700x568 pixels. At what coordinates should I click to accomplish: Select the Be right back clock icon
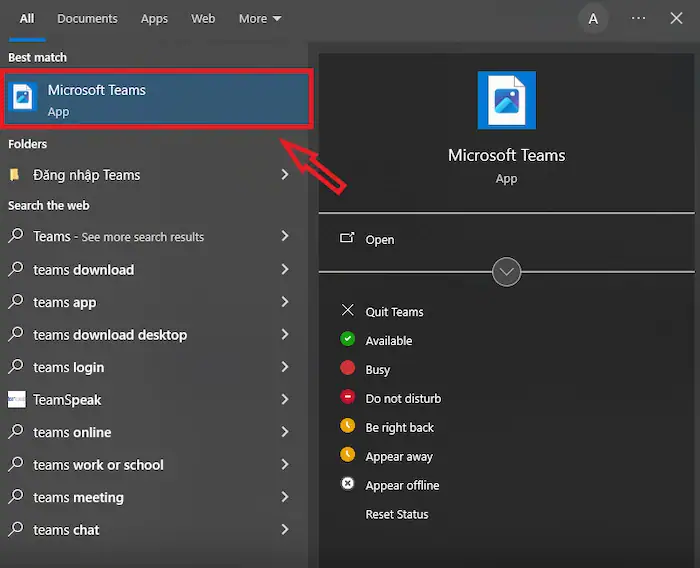click(x=348, y=427)
